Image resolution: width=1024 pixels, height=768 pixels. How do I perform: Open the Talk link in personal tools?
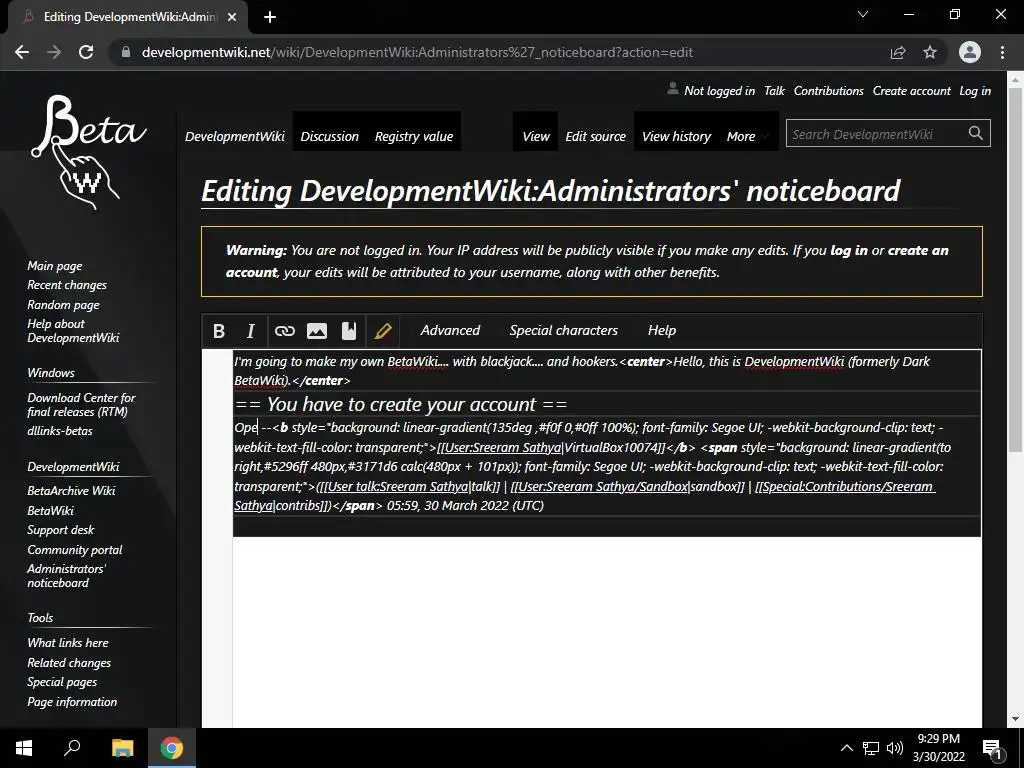coord(774,91)
